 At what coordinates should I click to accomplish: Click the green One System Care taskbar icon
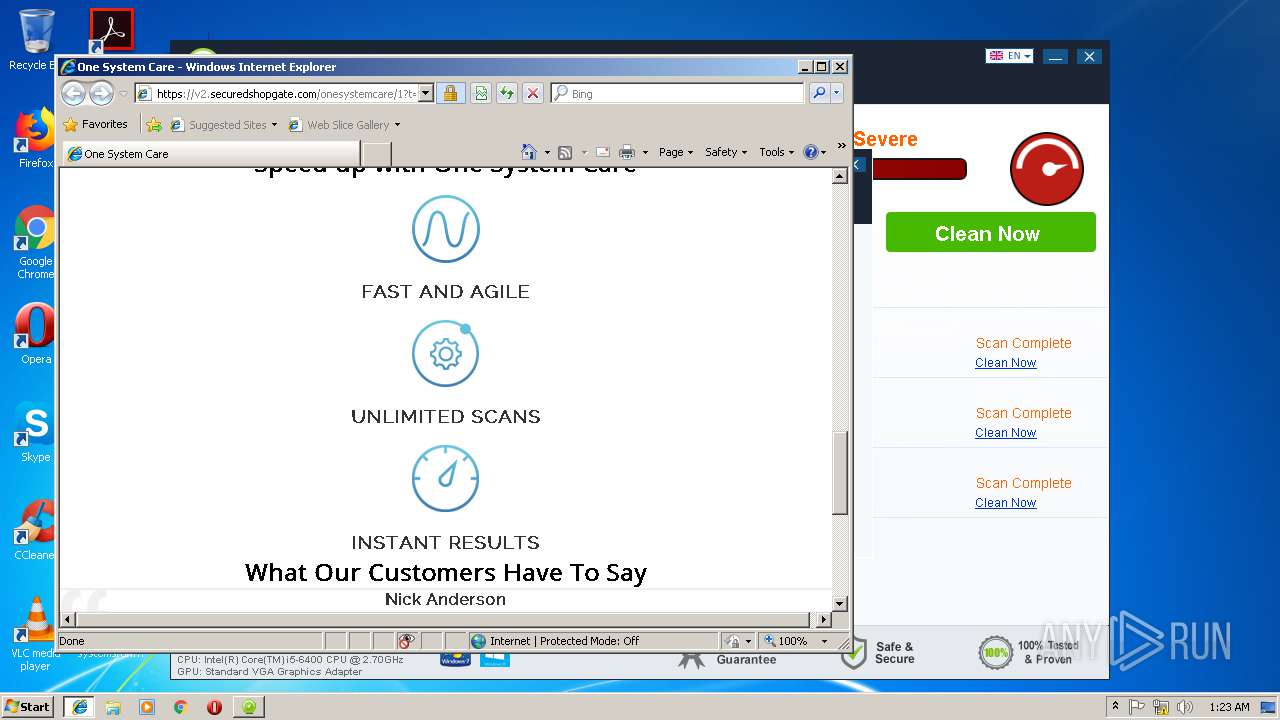click(248, 706)
